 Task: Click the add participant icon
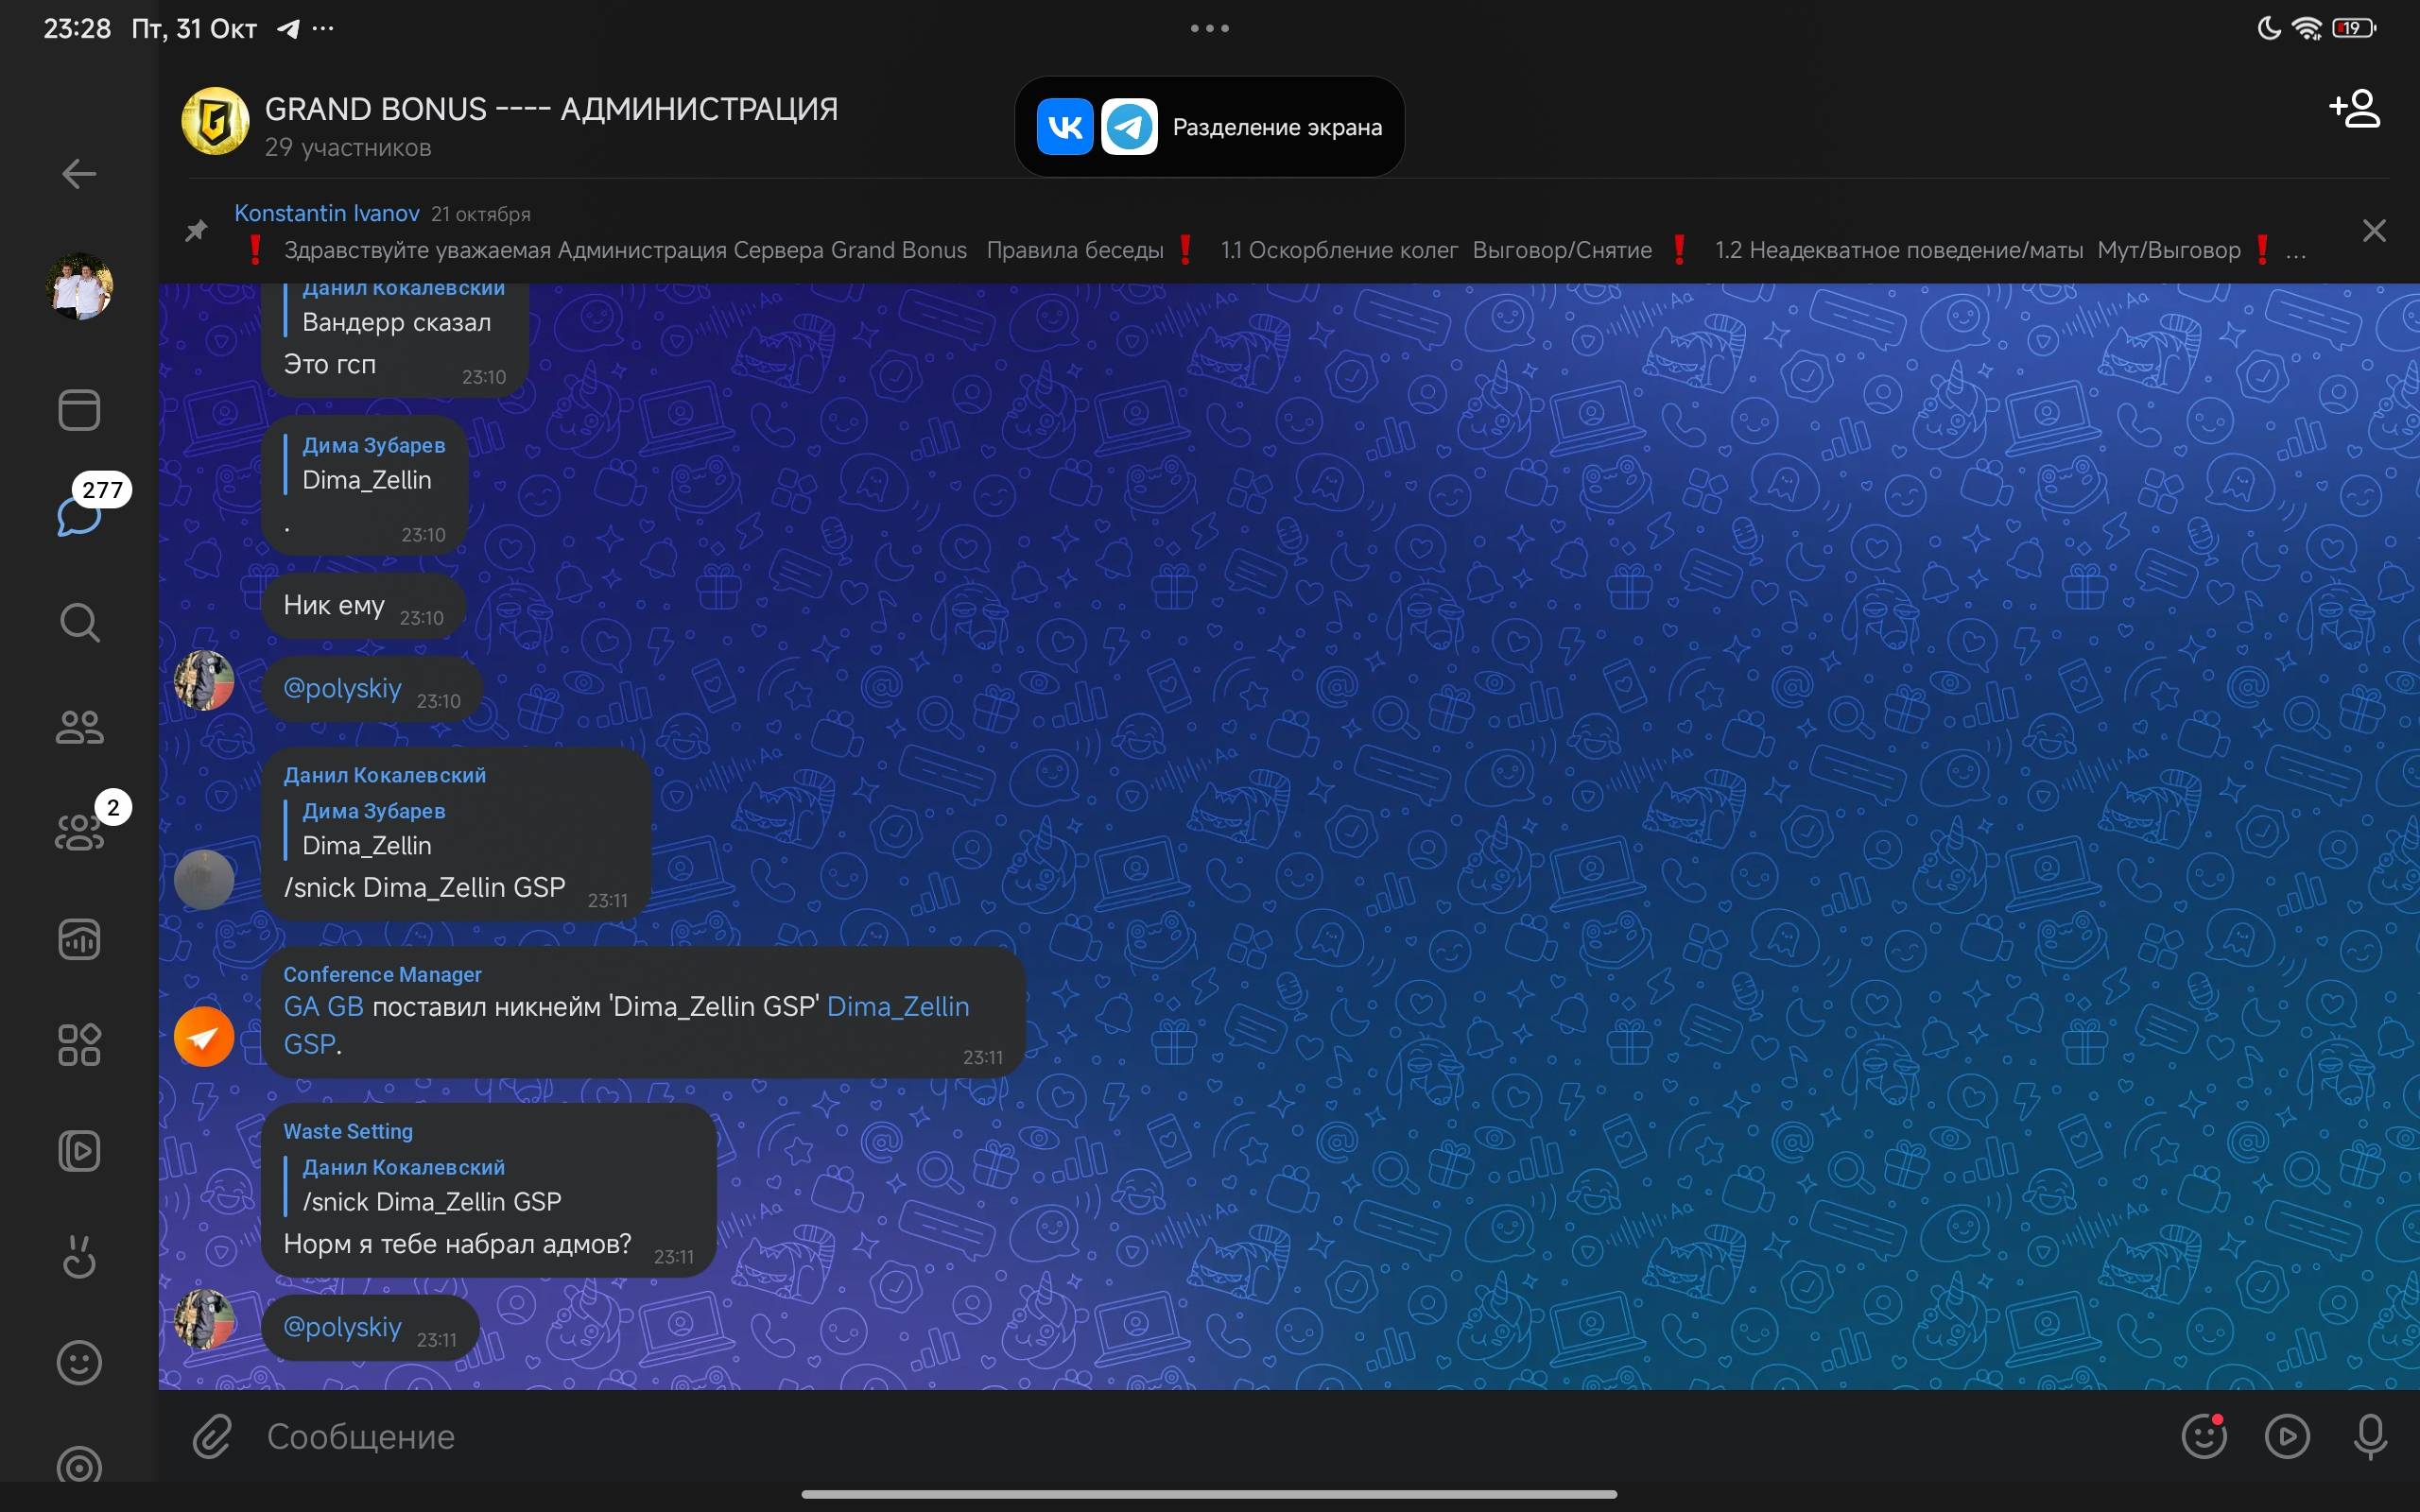coord(2354,109)
